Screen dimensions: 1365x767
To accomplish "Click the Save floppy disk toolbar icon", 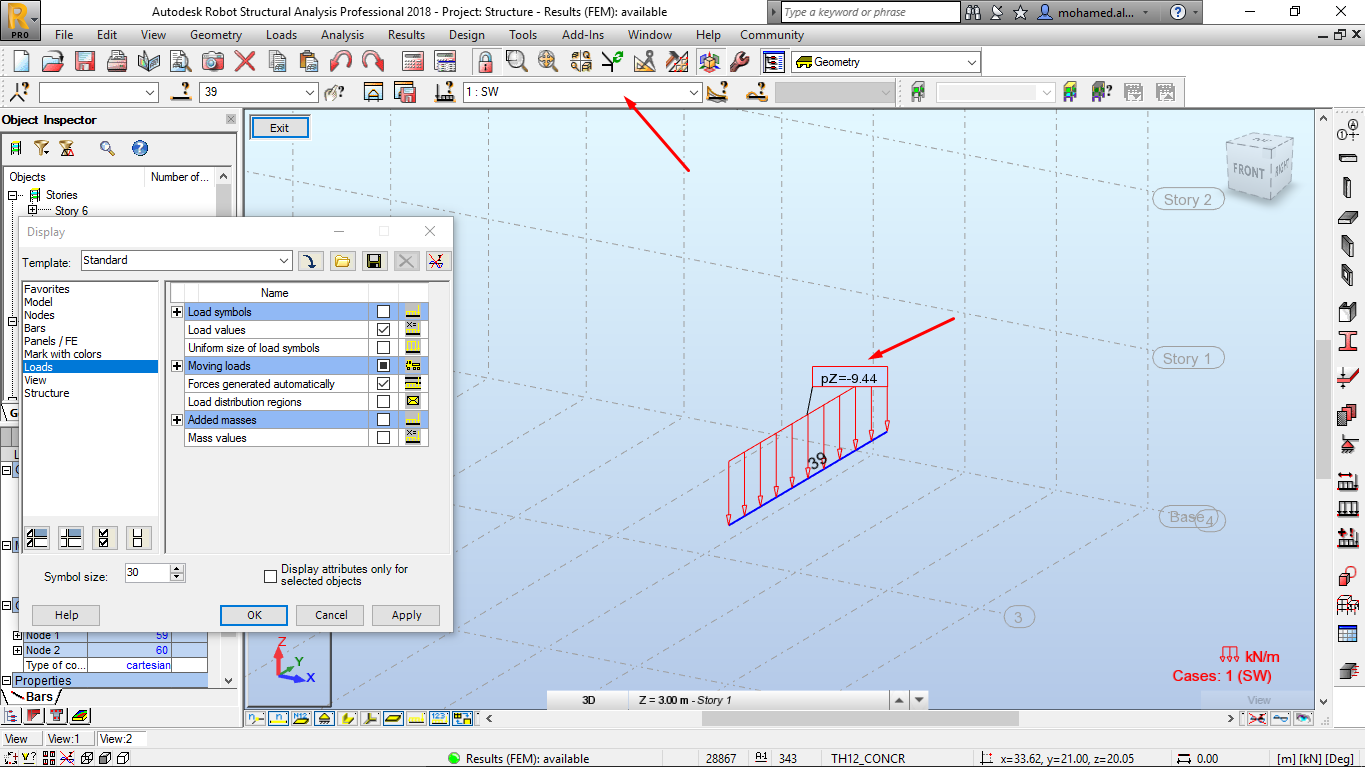I will coord(85,61).
